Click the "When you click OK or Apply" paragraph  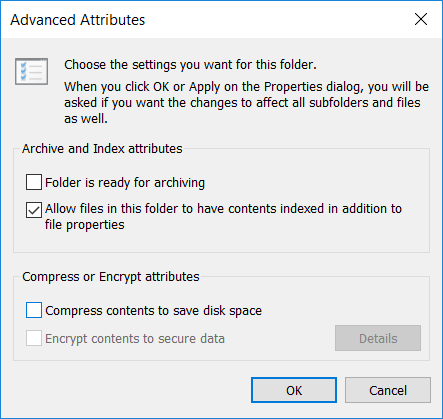pyautogui.click(x=246, y=102)
